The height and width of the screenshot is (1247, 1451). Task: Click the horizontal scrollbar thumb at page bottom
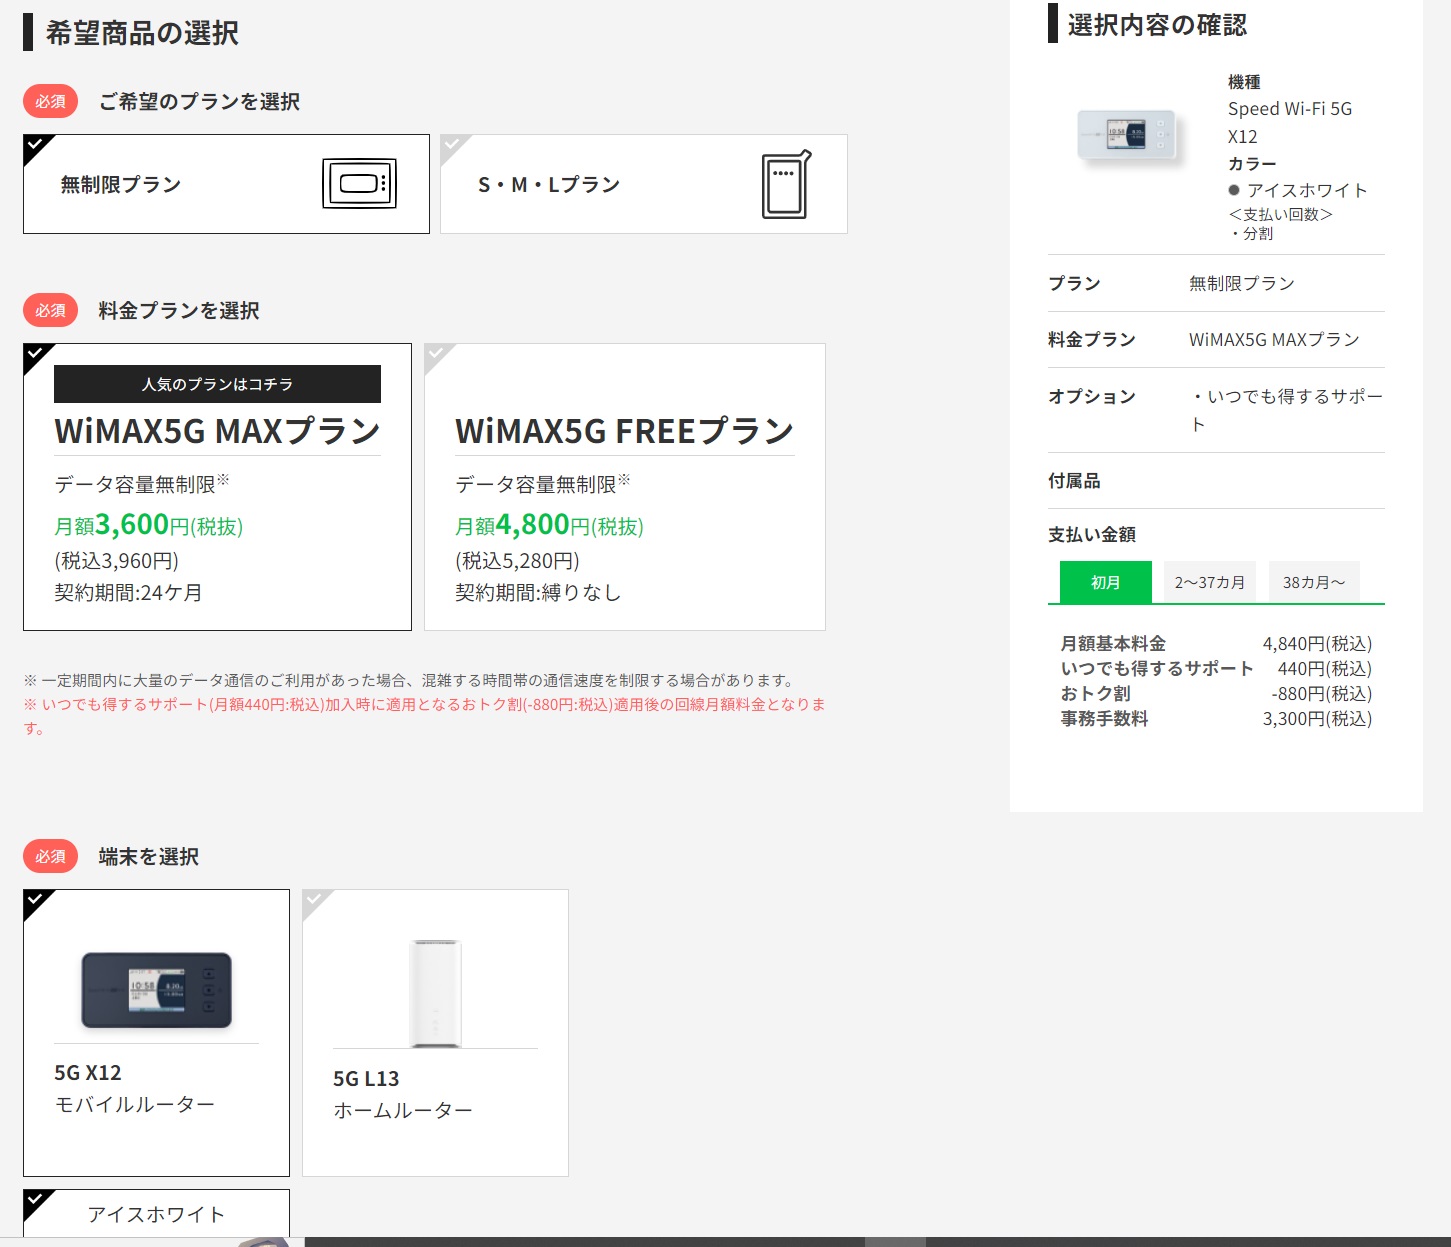tap(895, 1242)
